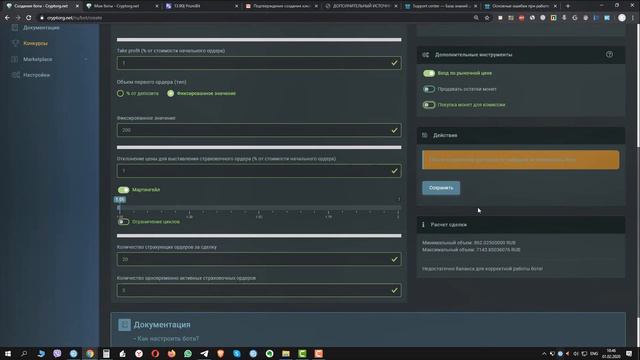This screenshot has width=640, height=360.
Task: Toggle the Ограничение циклов switch
Action: pos(123,222)
